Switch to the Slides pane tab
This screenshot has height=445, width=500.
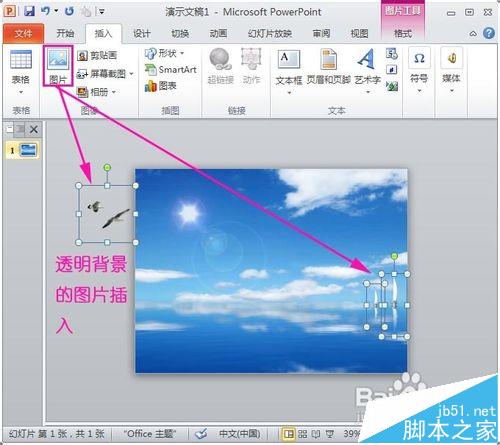tap(9, 129)
